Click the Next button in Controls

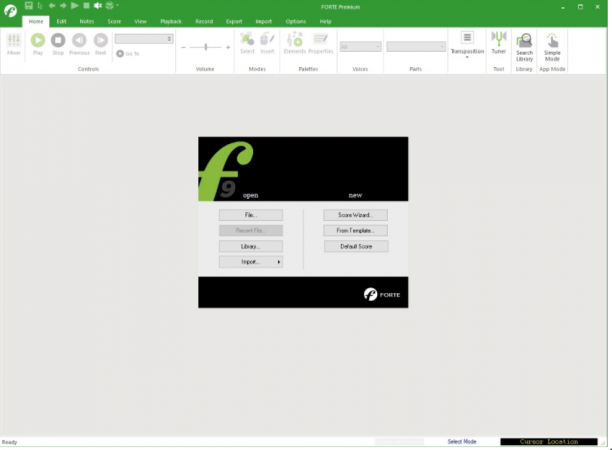tap(101, 44)
